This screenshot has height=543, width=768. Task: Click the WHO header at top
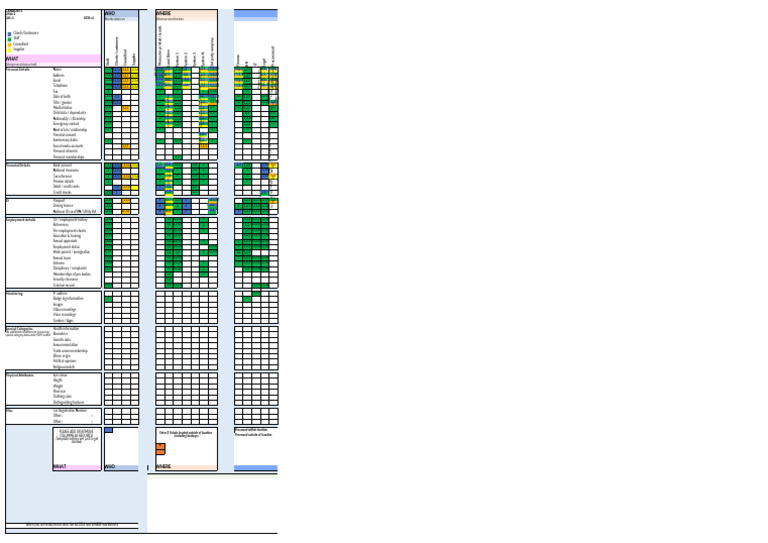(110, 13)
